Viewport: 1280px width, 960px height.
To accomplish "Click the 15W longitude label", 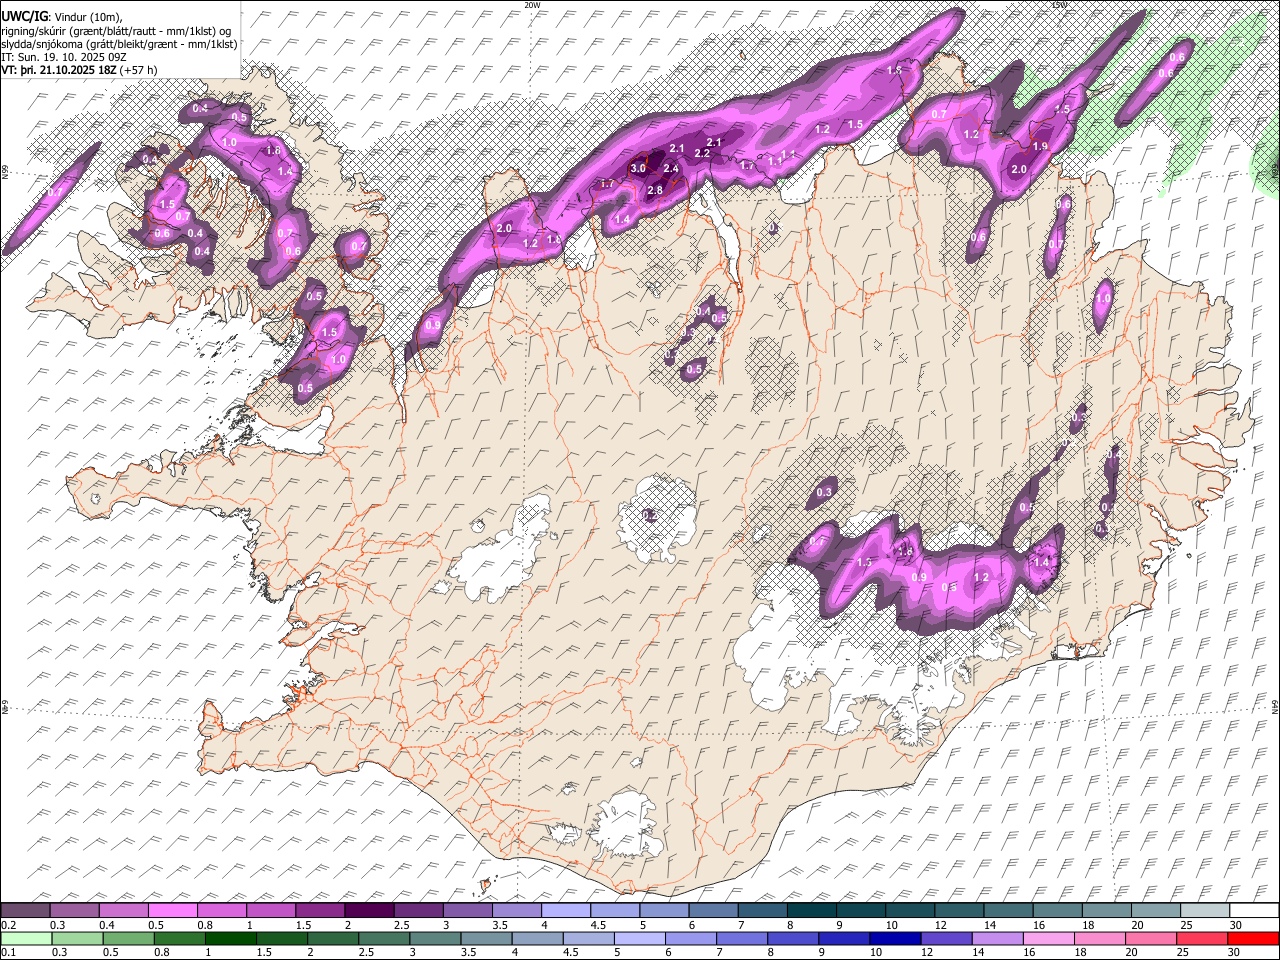I will 1059,5.
